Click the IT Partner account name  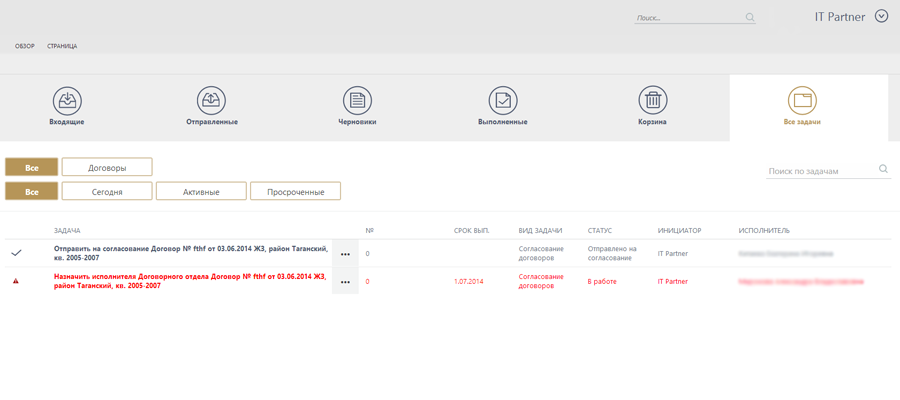pos(840,17)
